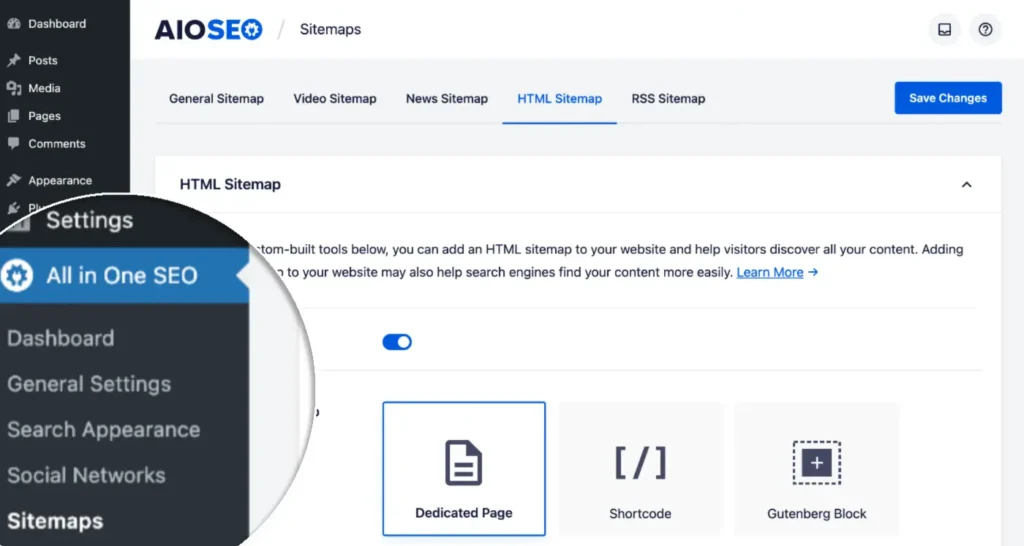Open the notifications inbox icon
Viewport: 1024px width, 546px height.
[x=944, y=29]
